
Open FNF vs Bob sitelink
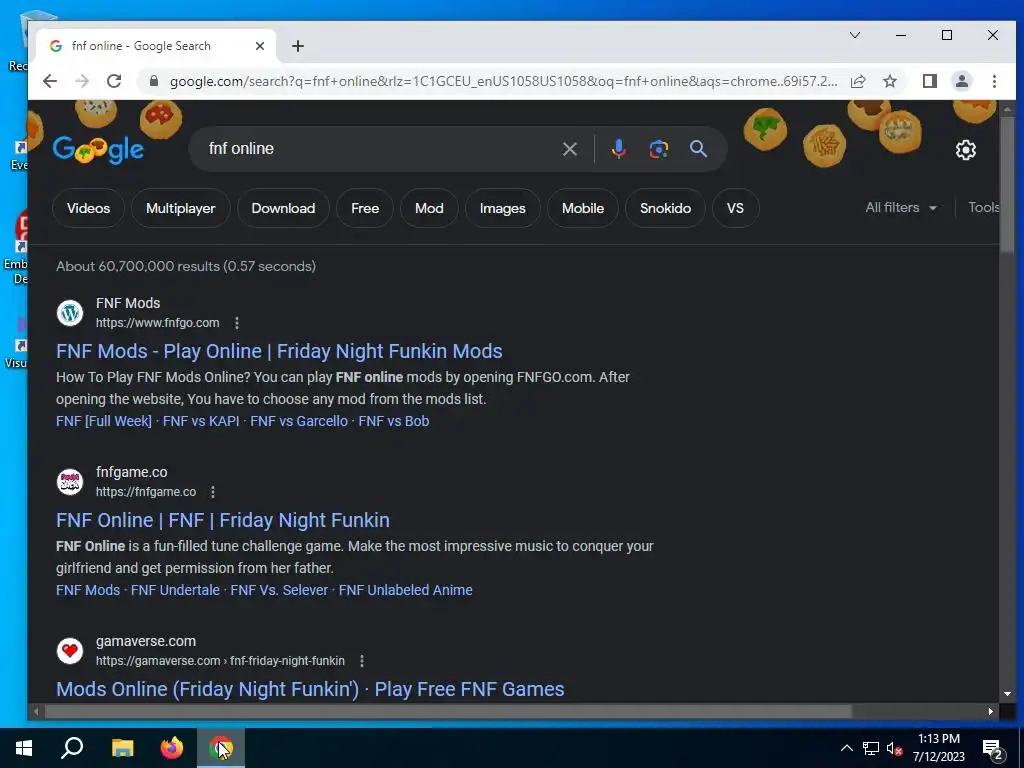394,421
